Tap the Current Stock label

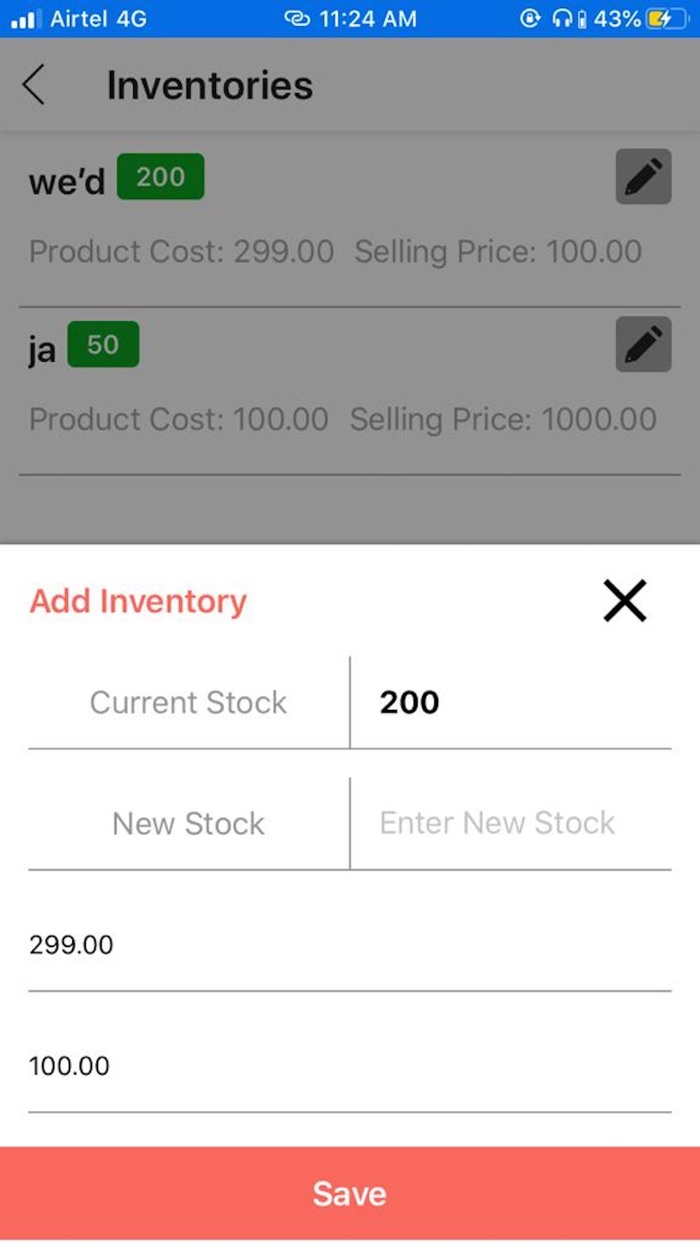click(x=187, y=702)
